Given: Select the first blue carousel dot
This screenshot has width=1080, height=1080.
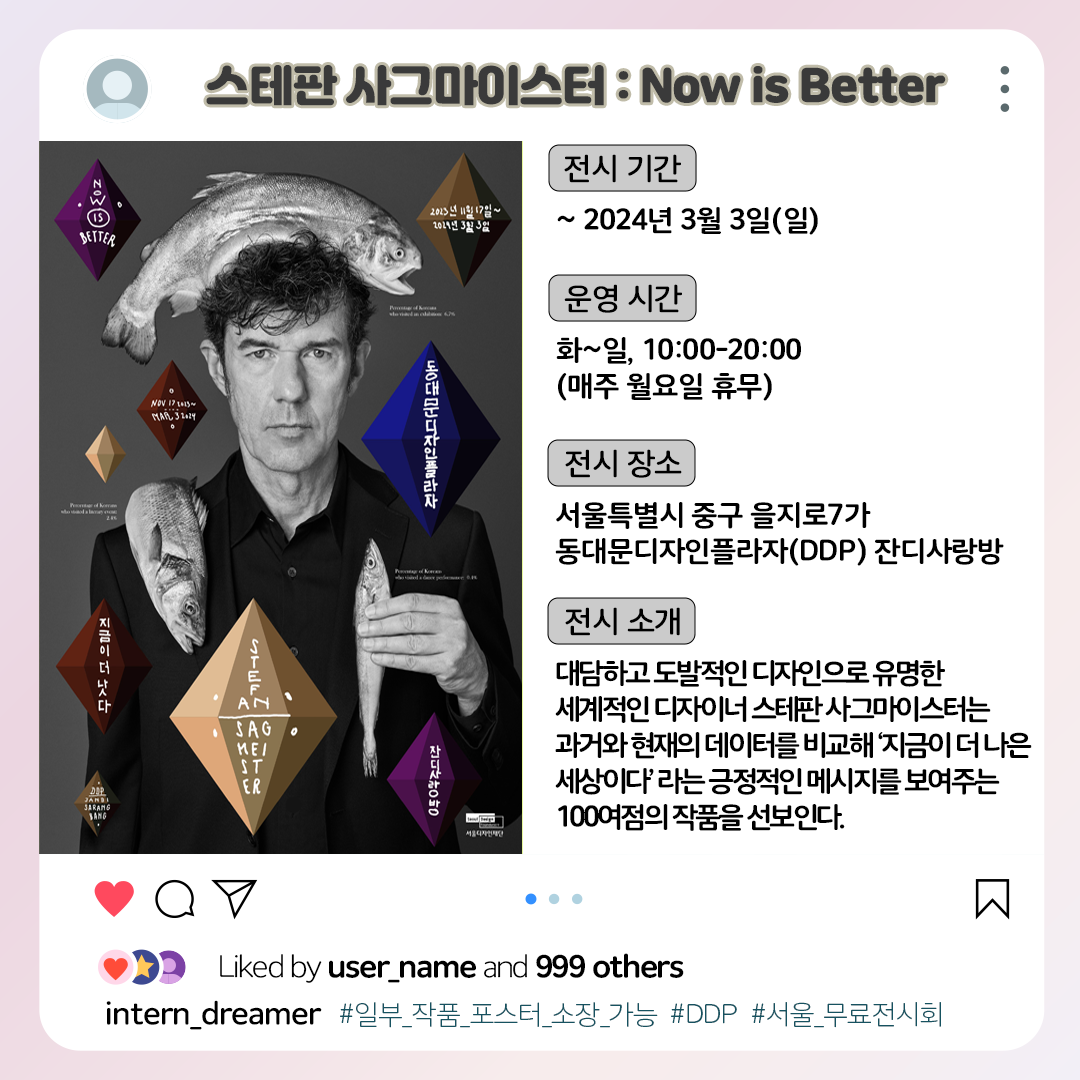Looking at the screenshot, I should click(x=530, y=899).
